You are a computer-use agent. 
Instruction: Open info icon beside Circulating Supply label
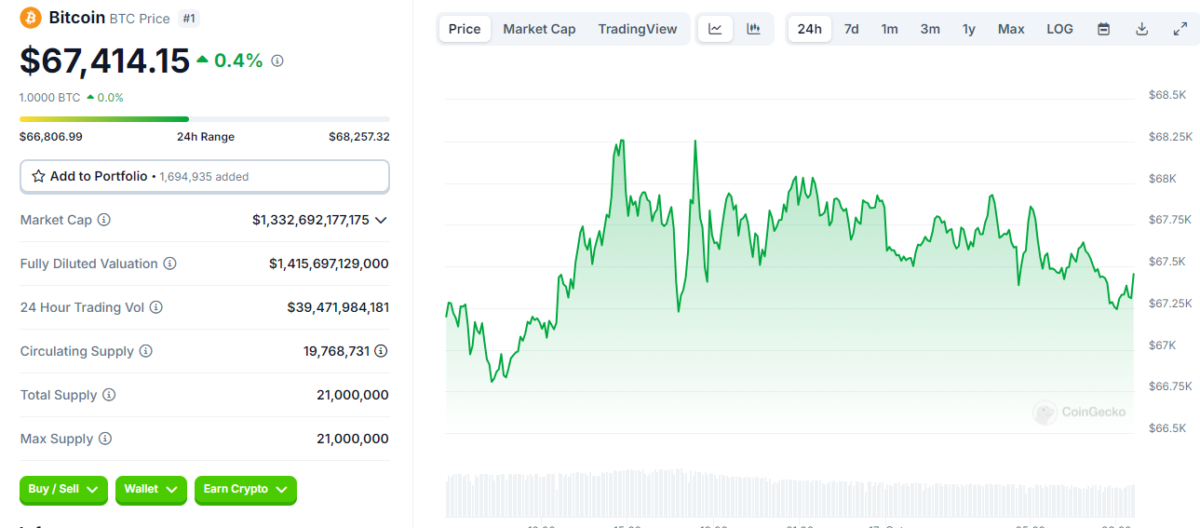[x=146, y=351]
